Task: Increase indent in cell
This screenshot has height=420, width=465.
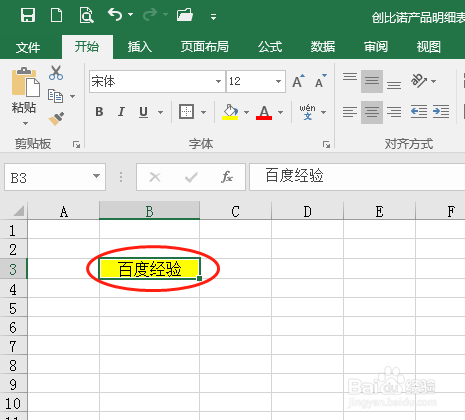Action: tap(441, 111)
